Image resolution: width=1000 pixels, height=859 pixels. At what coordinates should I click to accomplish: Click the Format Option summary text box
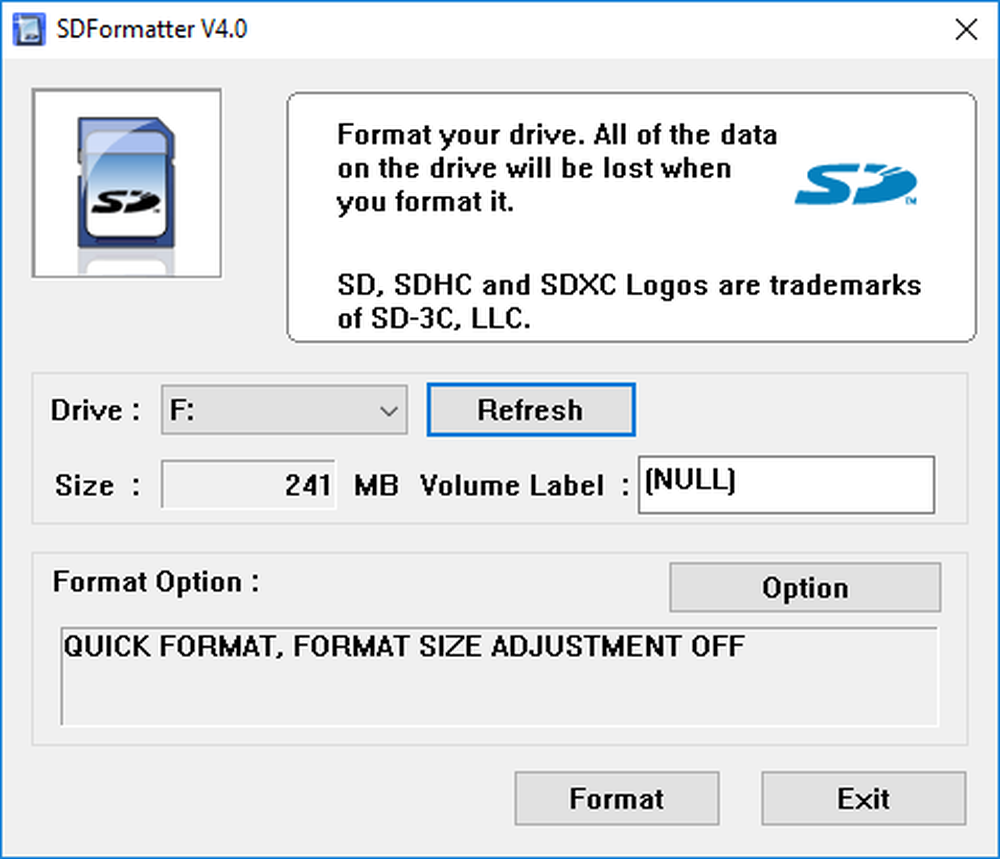[499, 677]
